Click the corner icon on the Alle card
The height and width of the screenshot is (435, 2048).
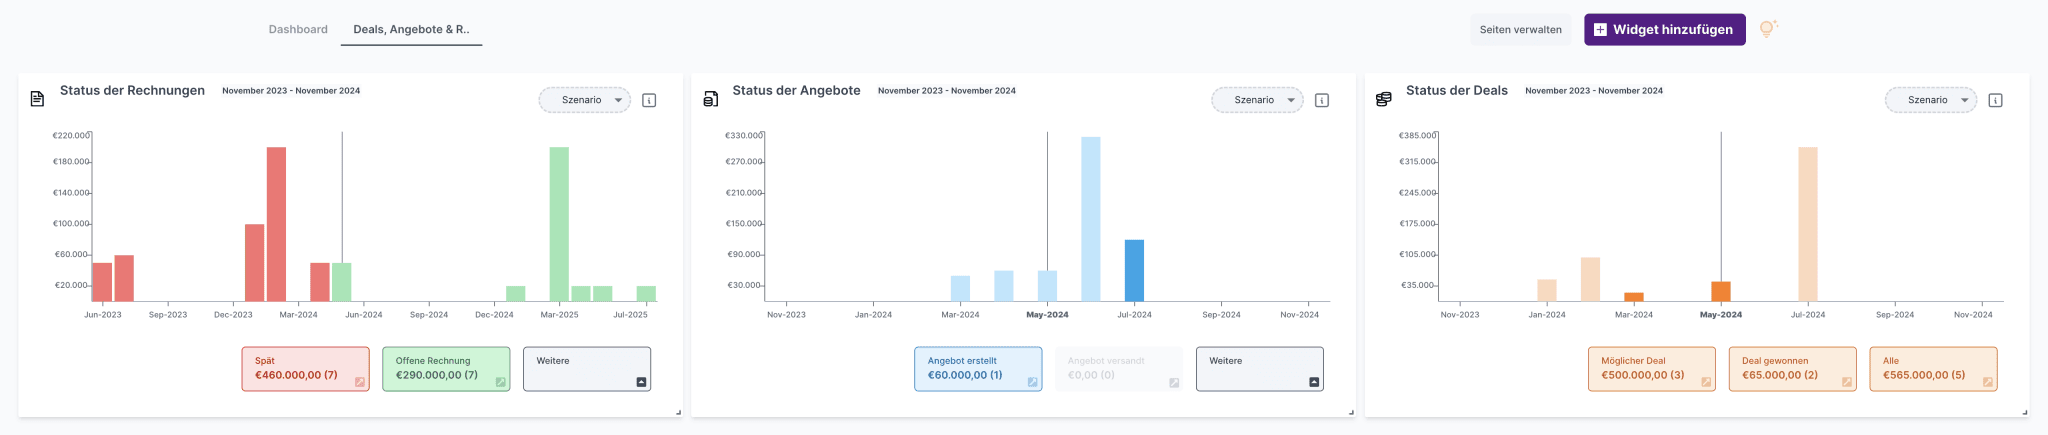pyautogui.click(x=1987, y=382)
